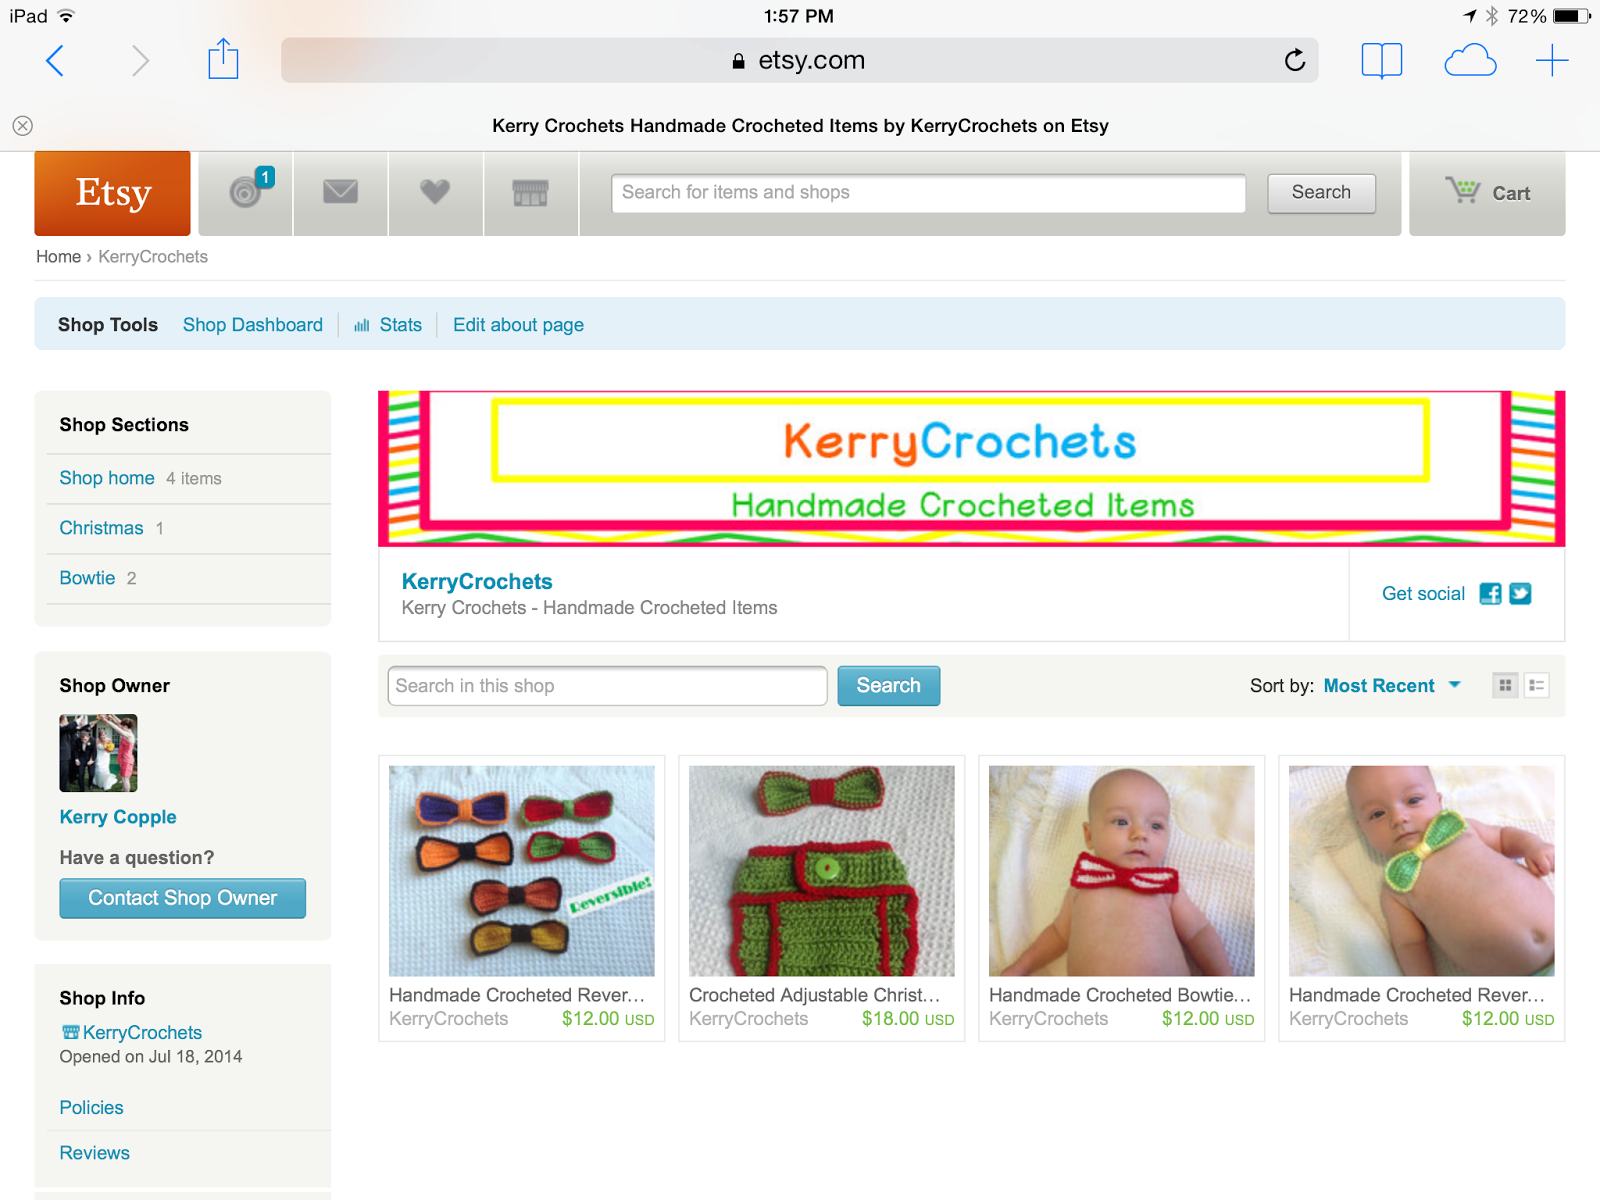Open the Your Shop storefront icon
Image resolution: width=1600 pixels, height=1200 pixels.
point(530,192)
